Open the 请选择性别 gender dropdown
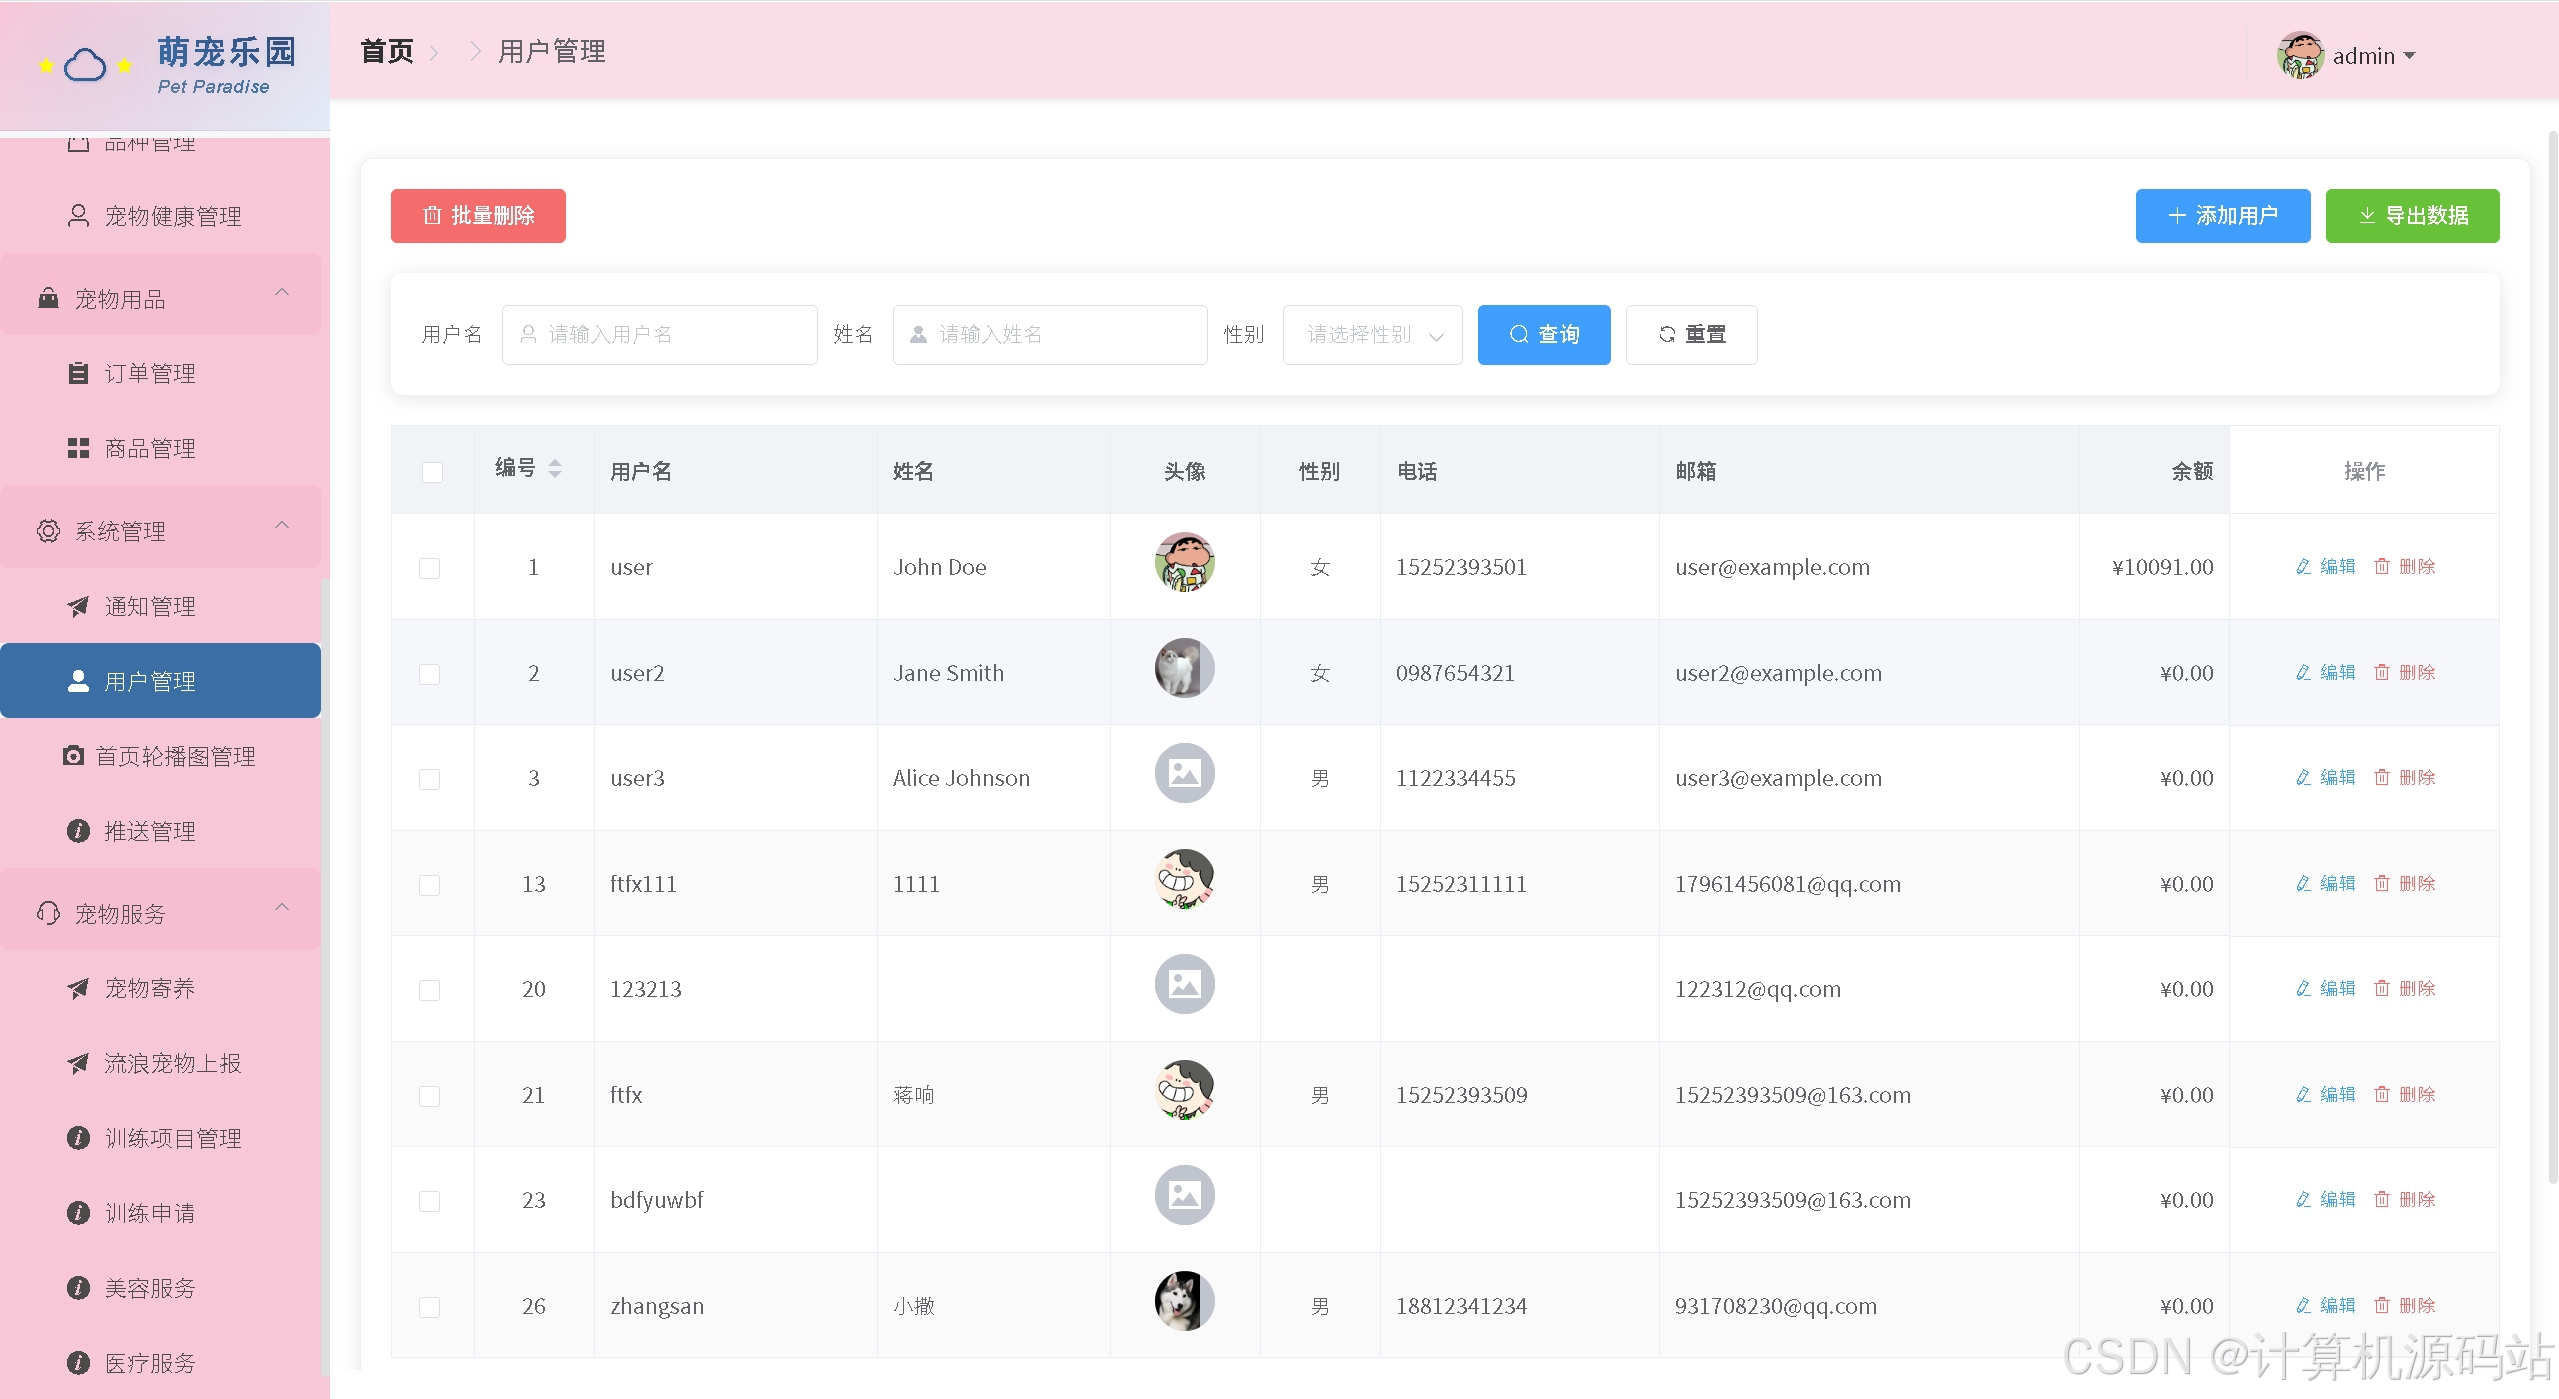Viewport: 2559px width, 1399px height. coord(1372,335)
